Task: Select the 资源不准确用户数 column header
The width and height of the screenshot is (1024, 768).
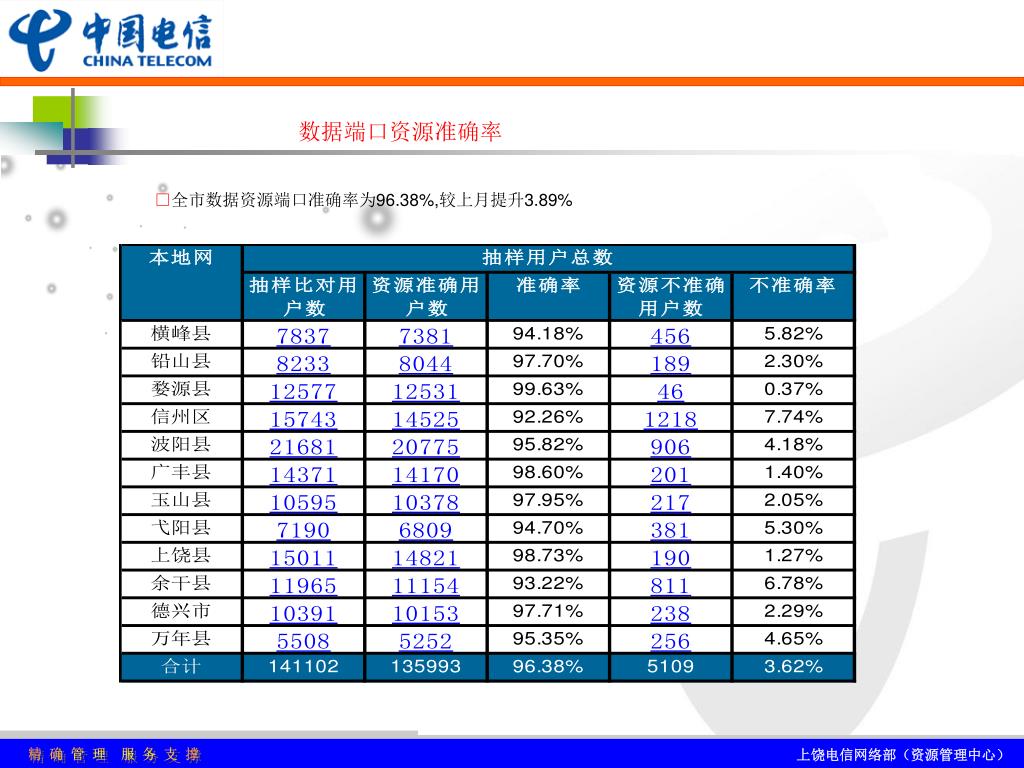Action: point(671,296)
